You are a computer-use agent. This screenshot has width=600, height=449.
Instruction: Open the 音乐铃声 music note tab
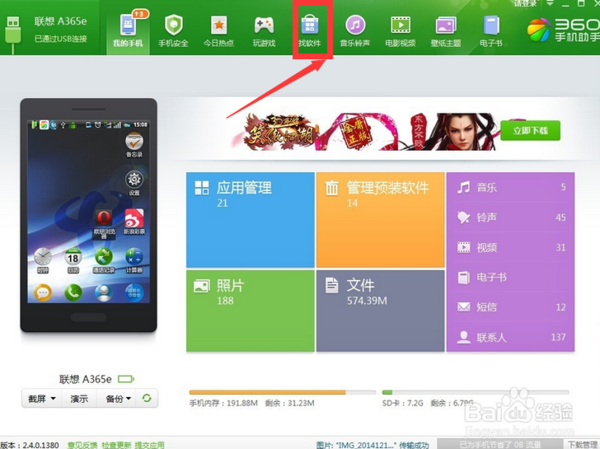coord(355,31)
